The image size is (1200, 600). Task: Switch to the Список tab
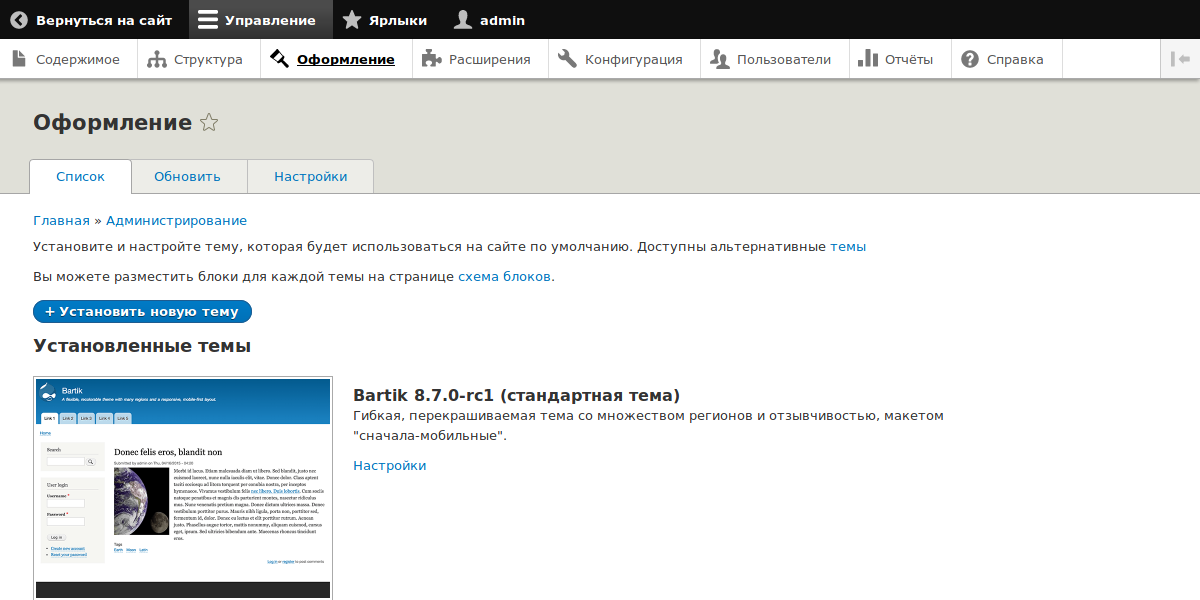[80, 177]
